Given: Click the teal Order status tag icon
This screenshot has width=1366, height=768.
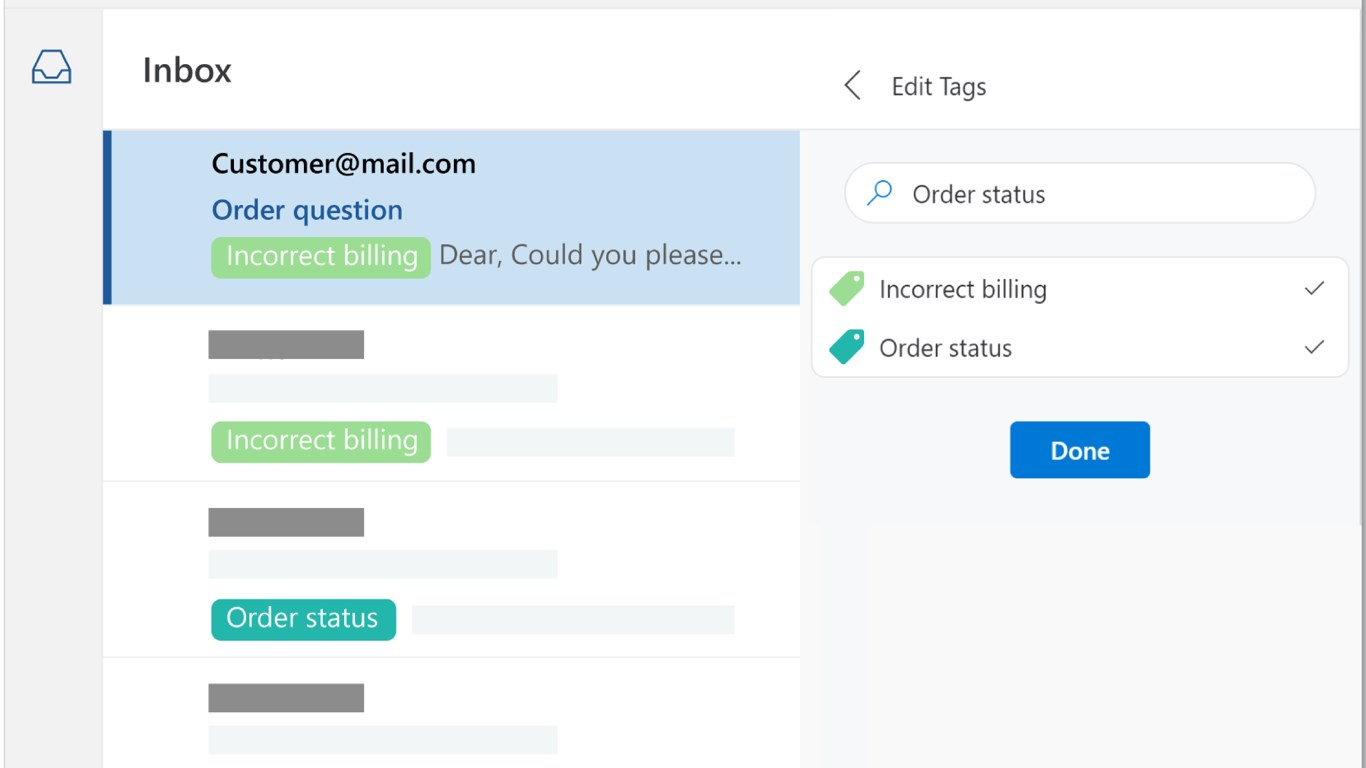Looking at the screenshot, I should click(847, 348).
